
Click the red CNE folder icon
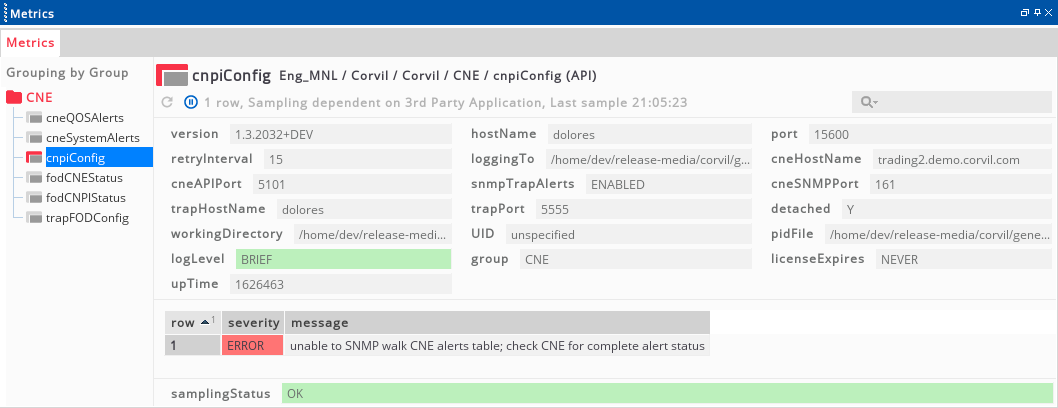coord(14,98)
